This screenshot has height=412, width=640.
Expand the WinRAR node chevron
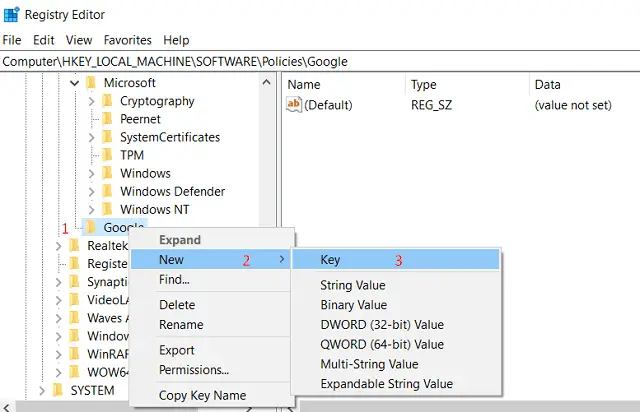point(59,354)
